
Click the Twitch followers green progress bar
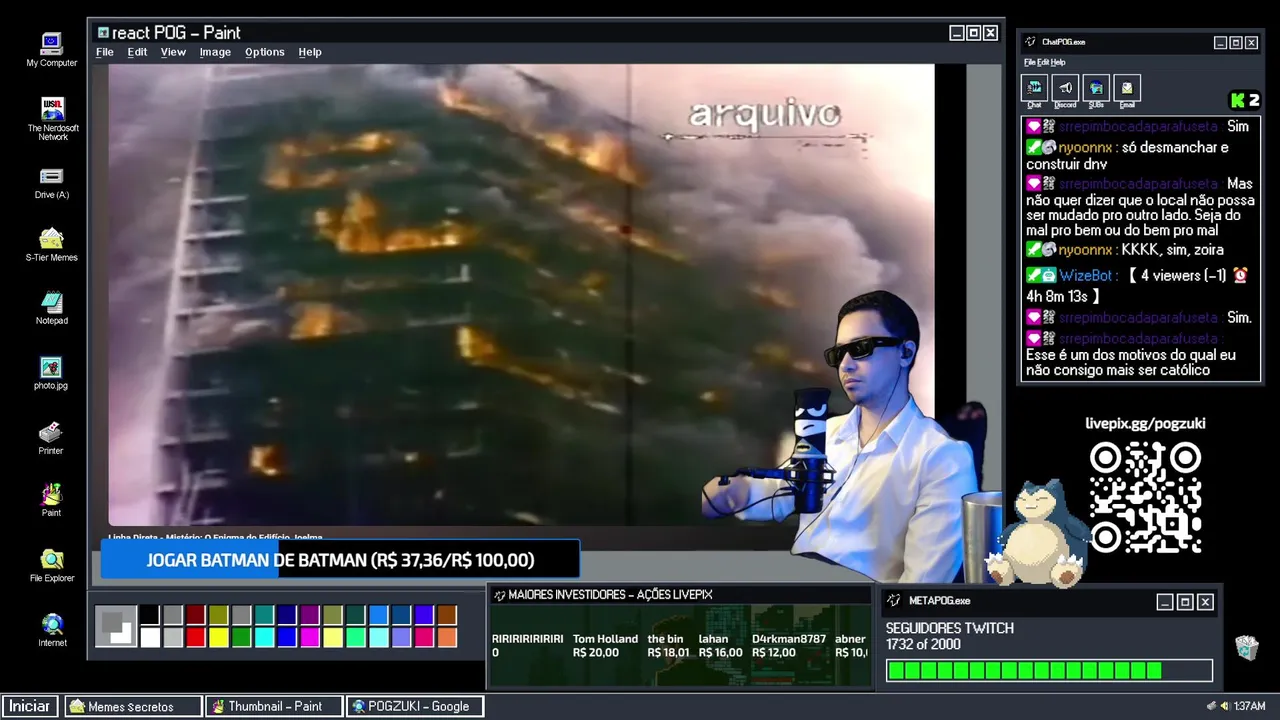click(1049, 671)
